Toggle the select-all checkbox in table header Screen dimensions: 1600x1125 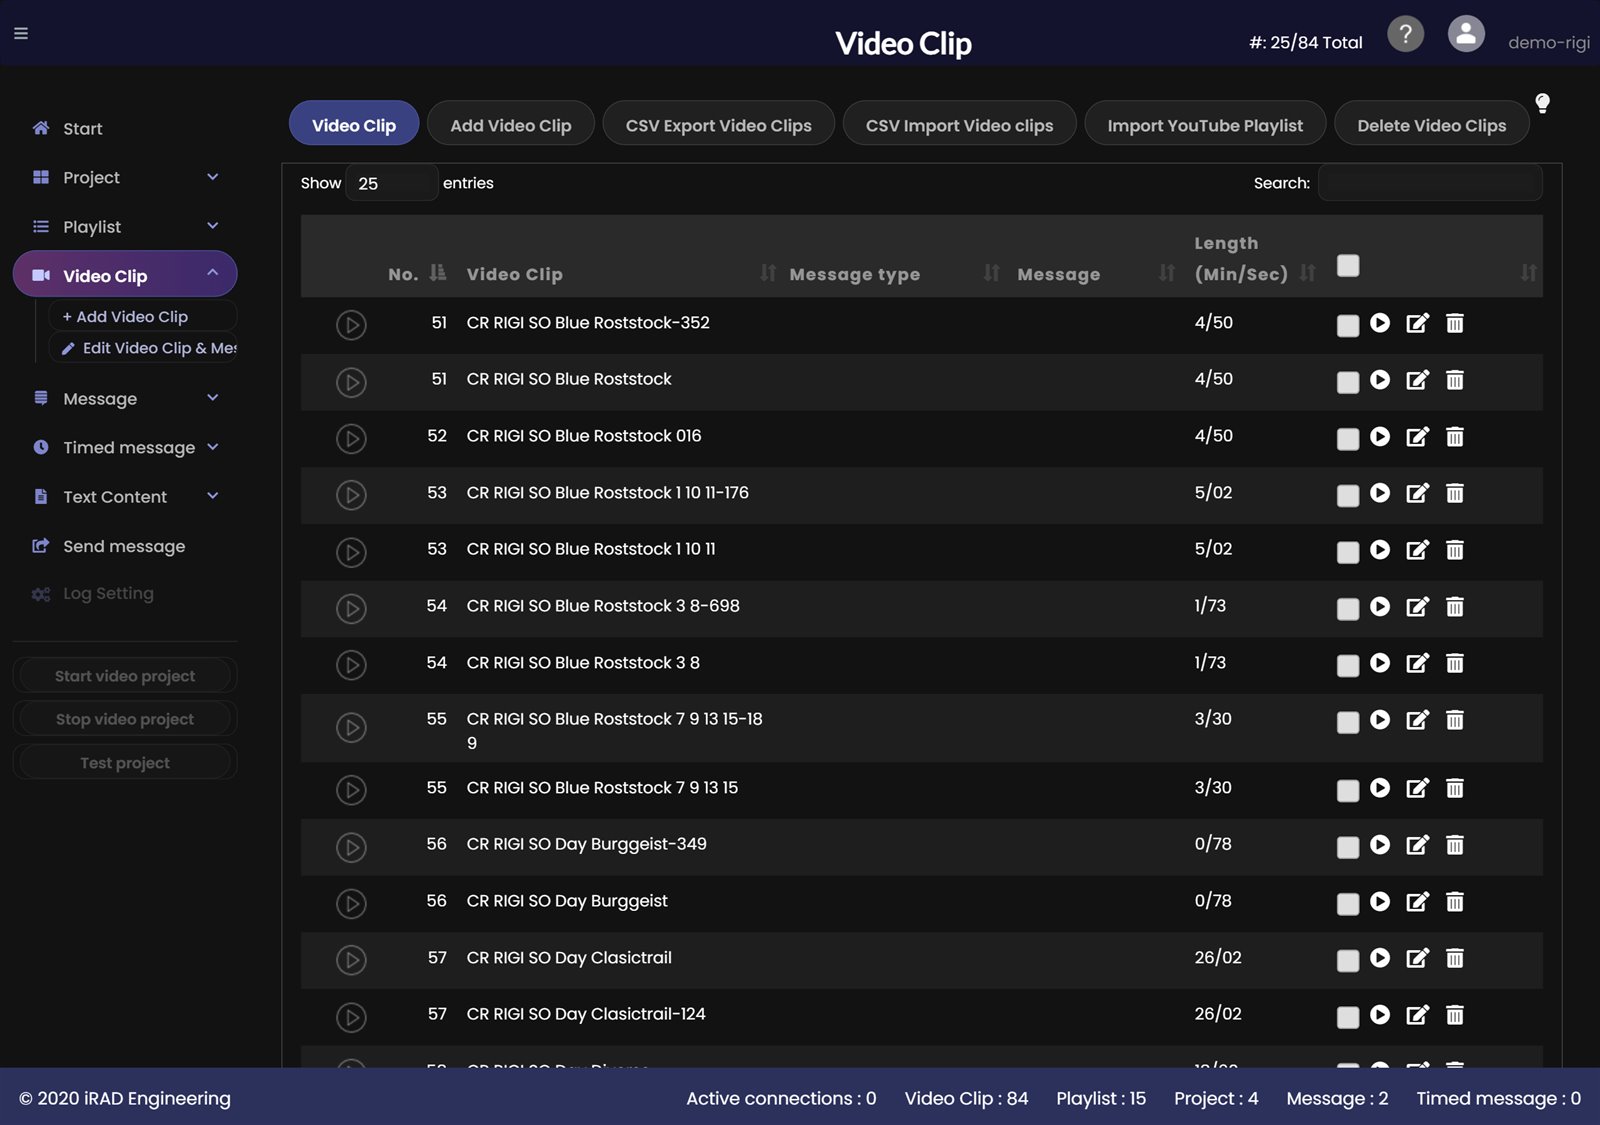click(1348, 265)
